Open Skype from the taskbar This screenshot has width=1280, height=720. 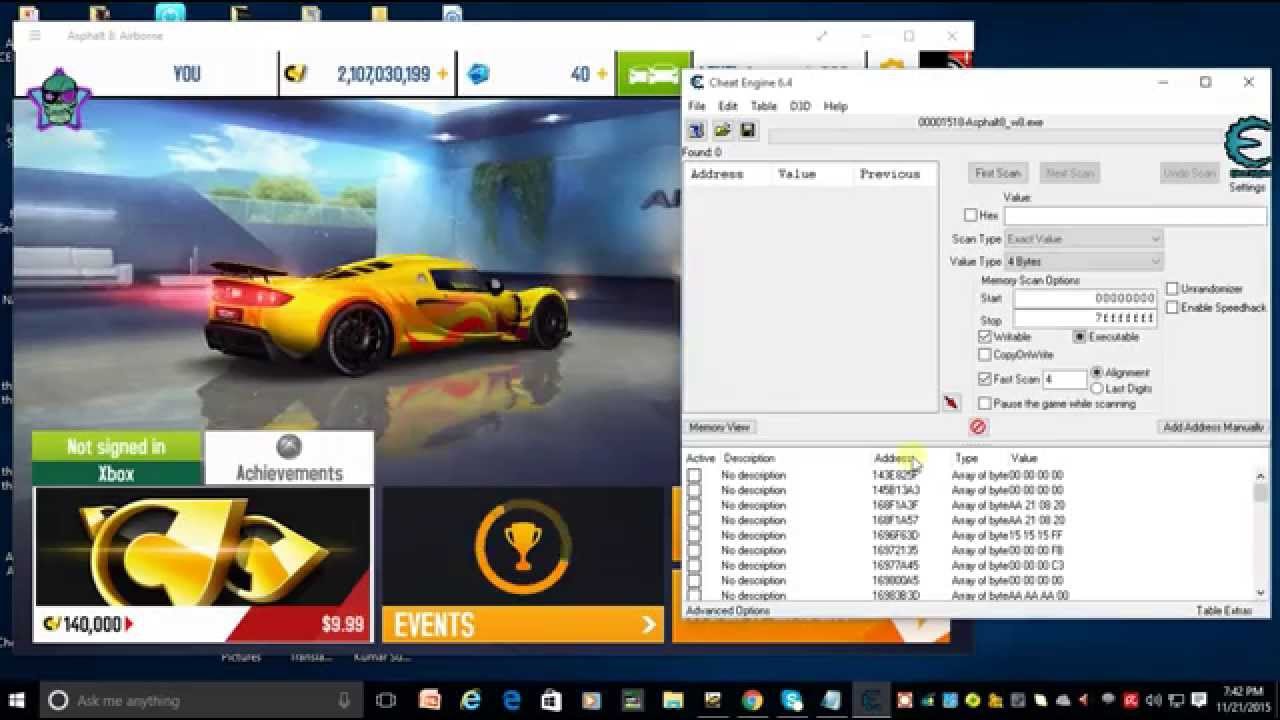coord(792,701)
